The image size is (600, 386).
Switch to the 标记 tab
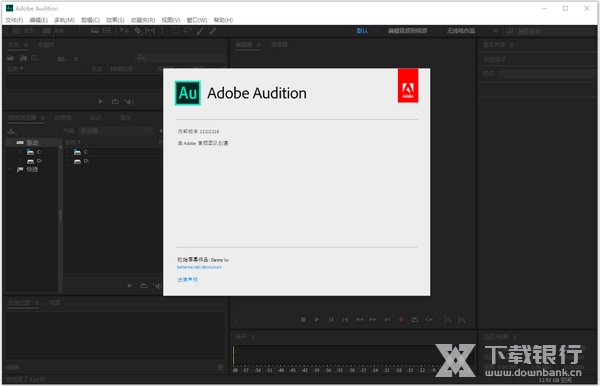click(95, 118)
